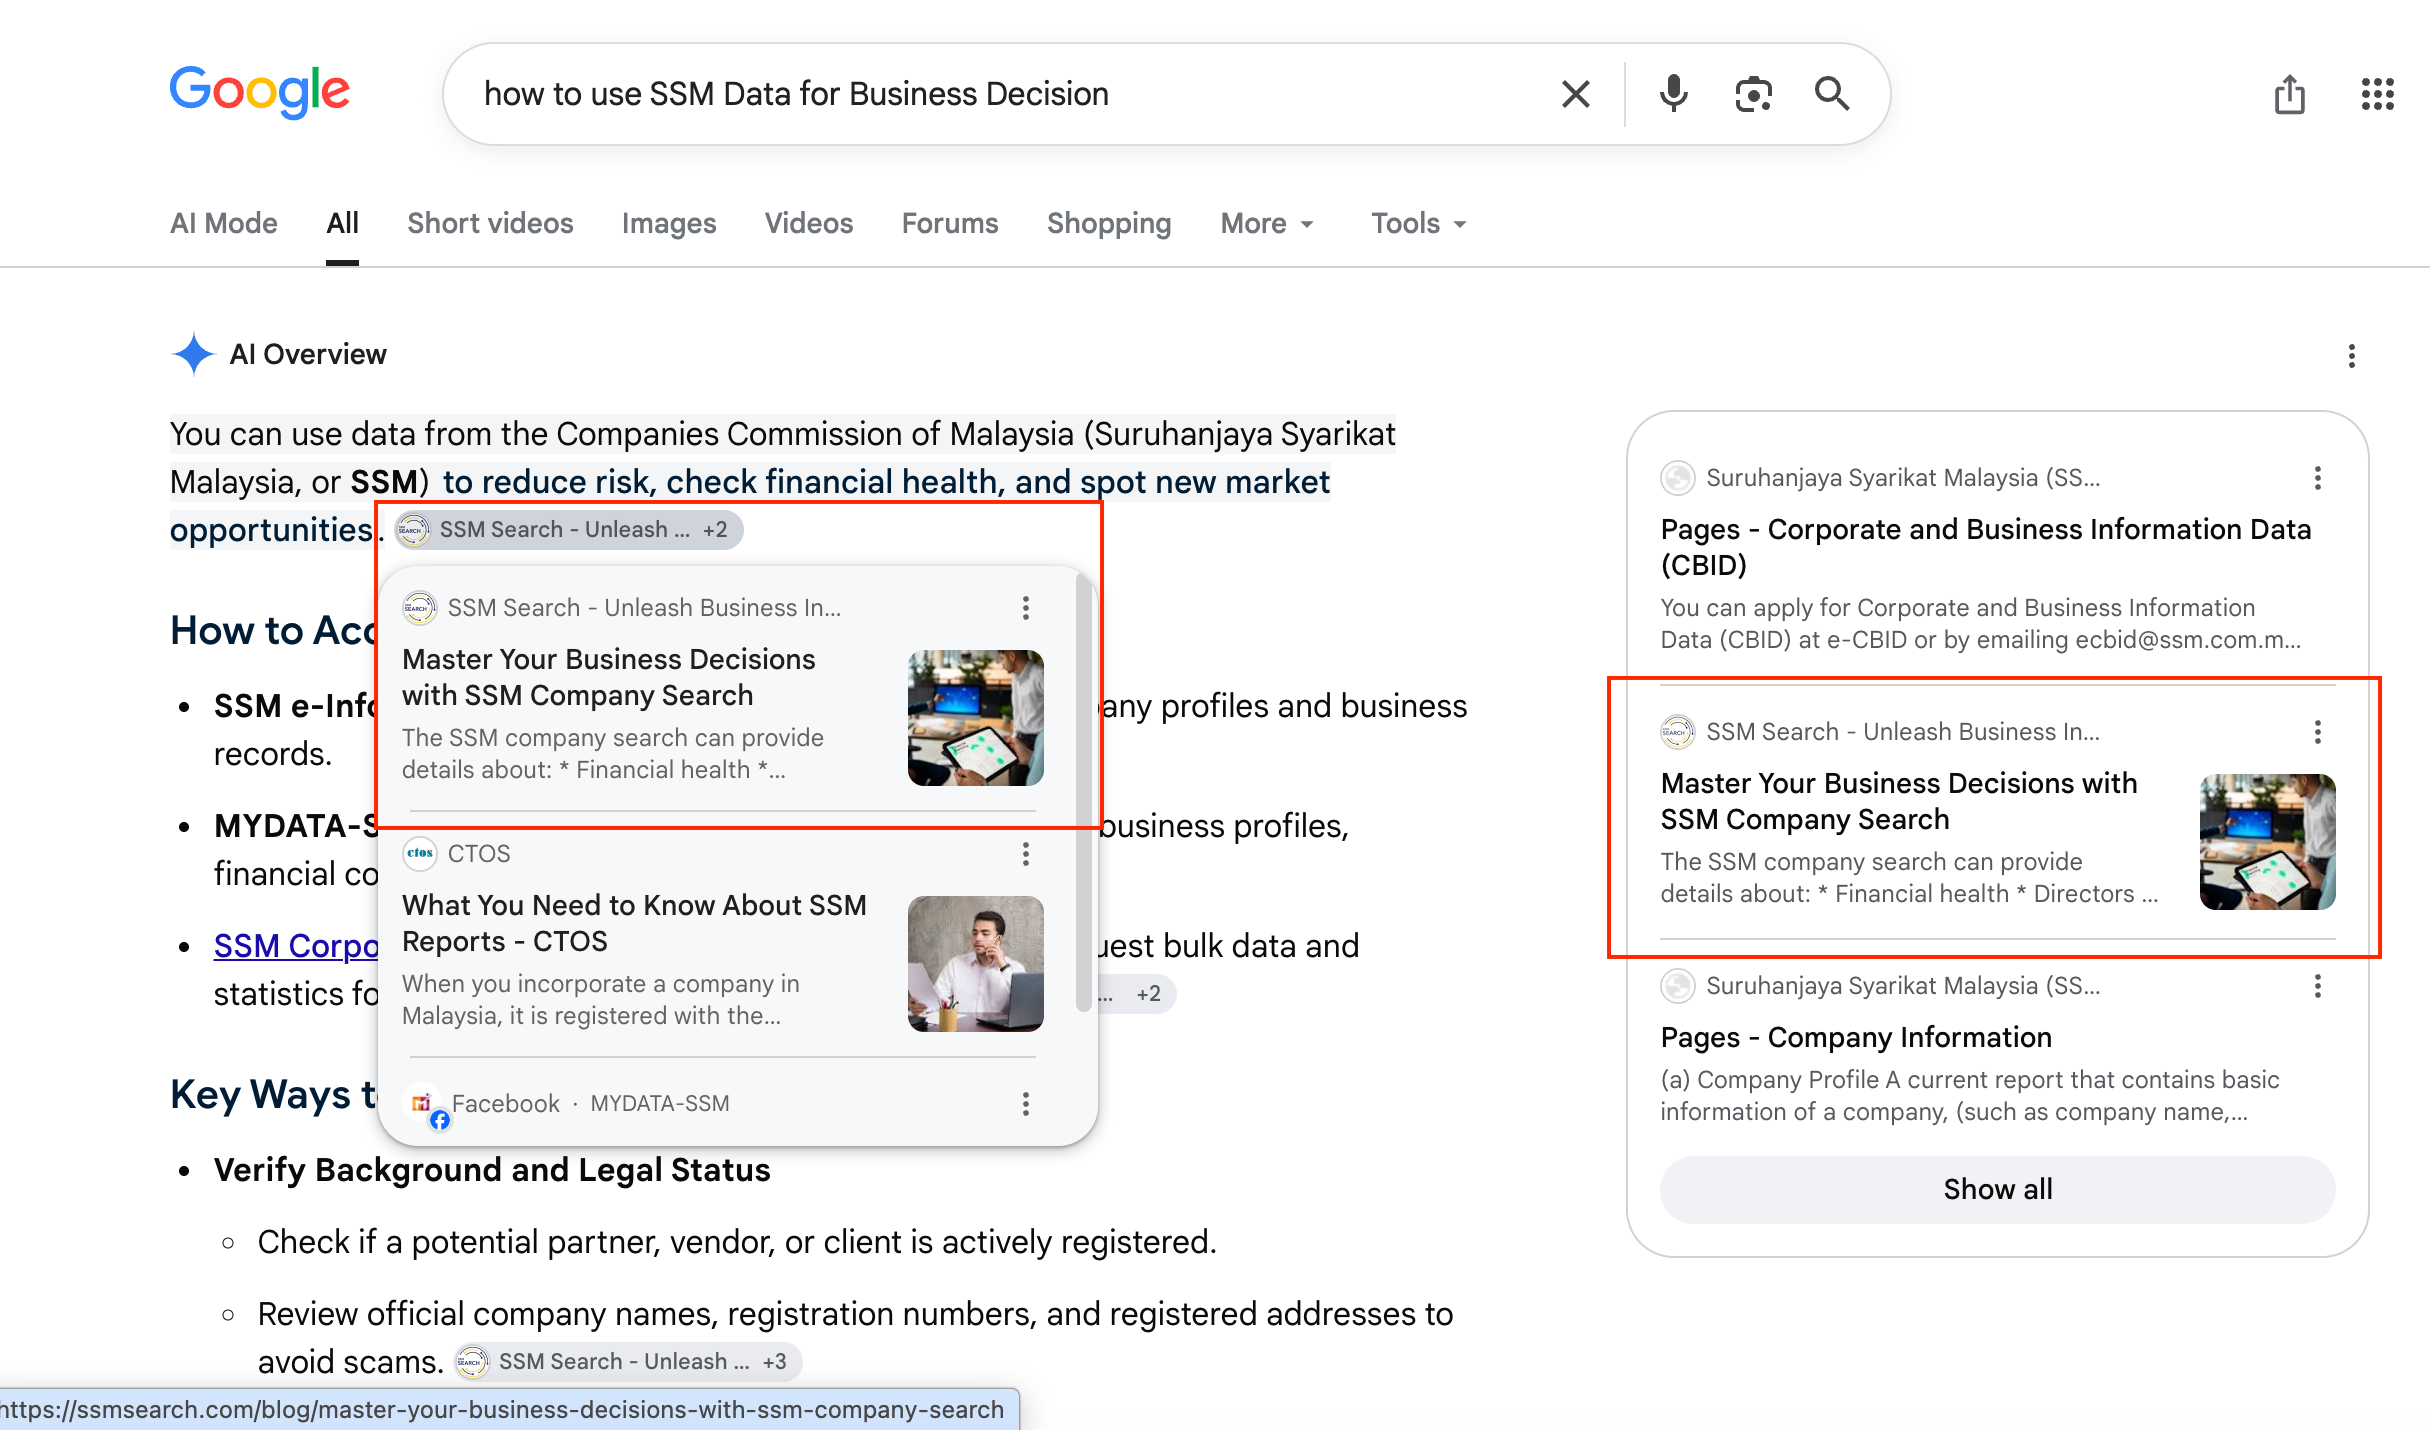
Task: Open the Short videos tab
Action: tap(490, 223)
